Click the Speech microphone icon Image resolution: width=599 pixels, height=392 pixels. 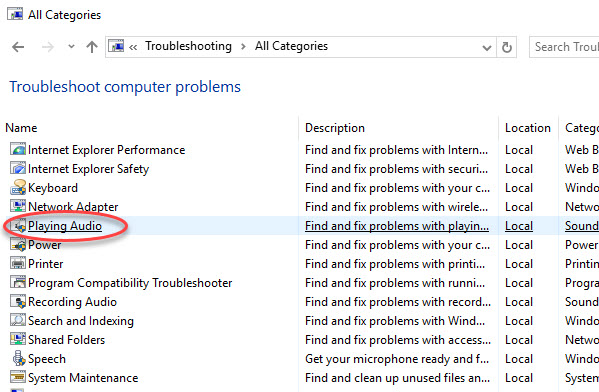point(18,358)
